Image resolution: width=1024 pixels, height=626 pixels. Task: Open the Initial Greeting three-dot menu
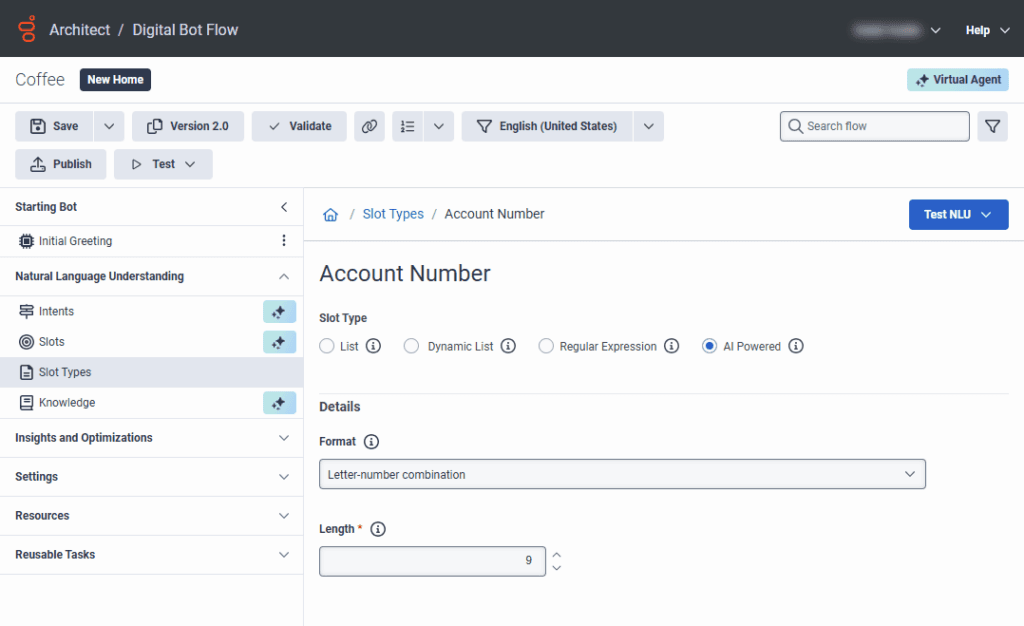click(x=284, y=241)
